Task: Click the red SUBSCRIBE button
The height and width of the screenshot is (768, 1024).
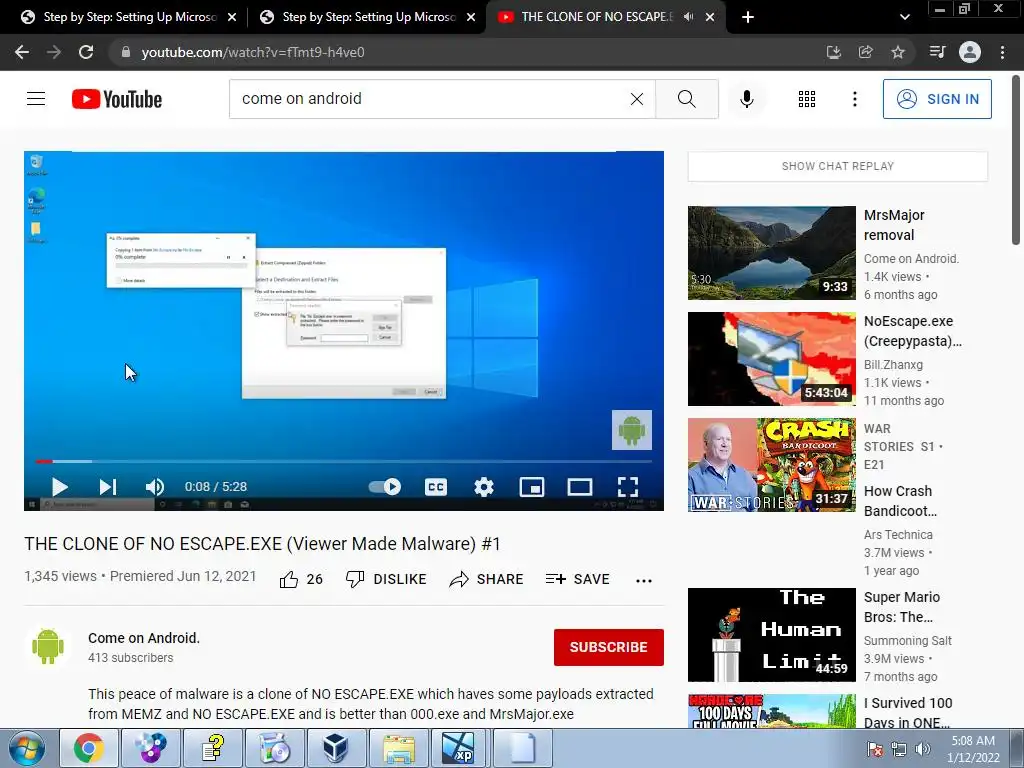Action: [x=609, y=647]
